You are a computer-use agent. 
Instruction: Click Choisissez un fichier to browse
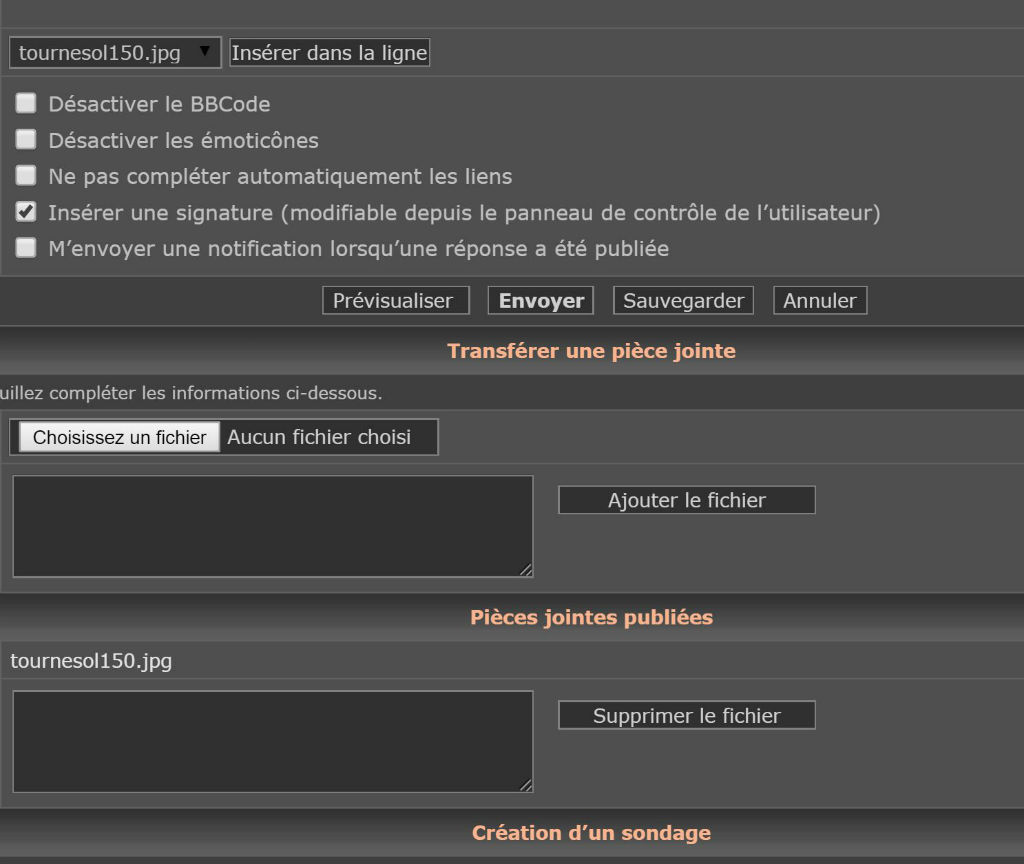119,437
